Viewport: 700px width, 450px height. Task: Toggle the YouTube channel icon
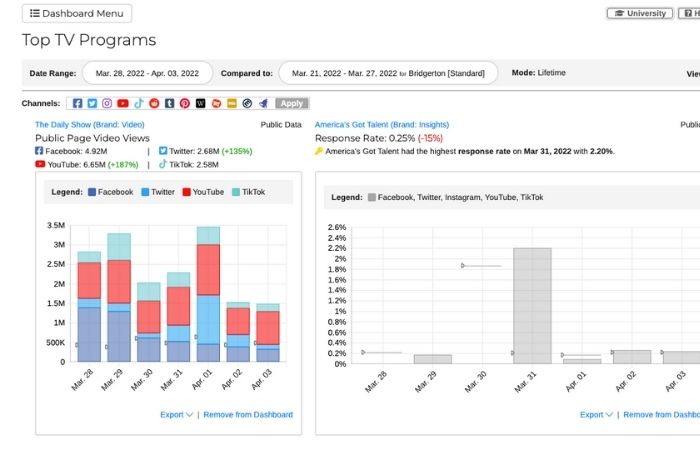(x=123, y=103)
